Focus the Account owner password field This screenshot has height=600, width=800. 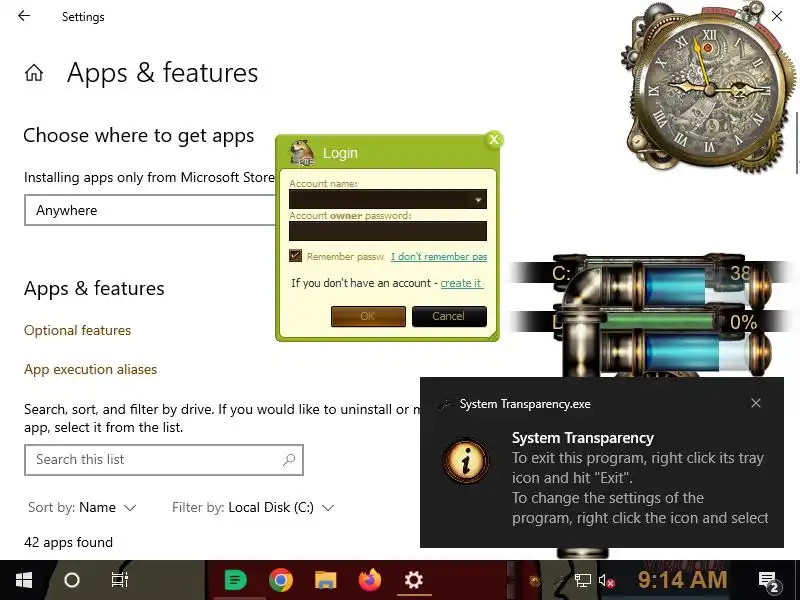pyautogui.click(x=388, y=231)
